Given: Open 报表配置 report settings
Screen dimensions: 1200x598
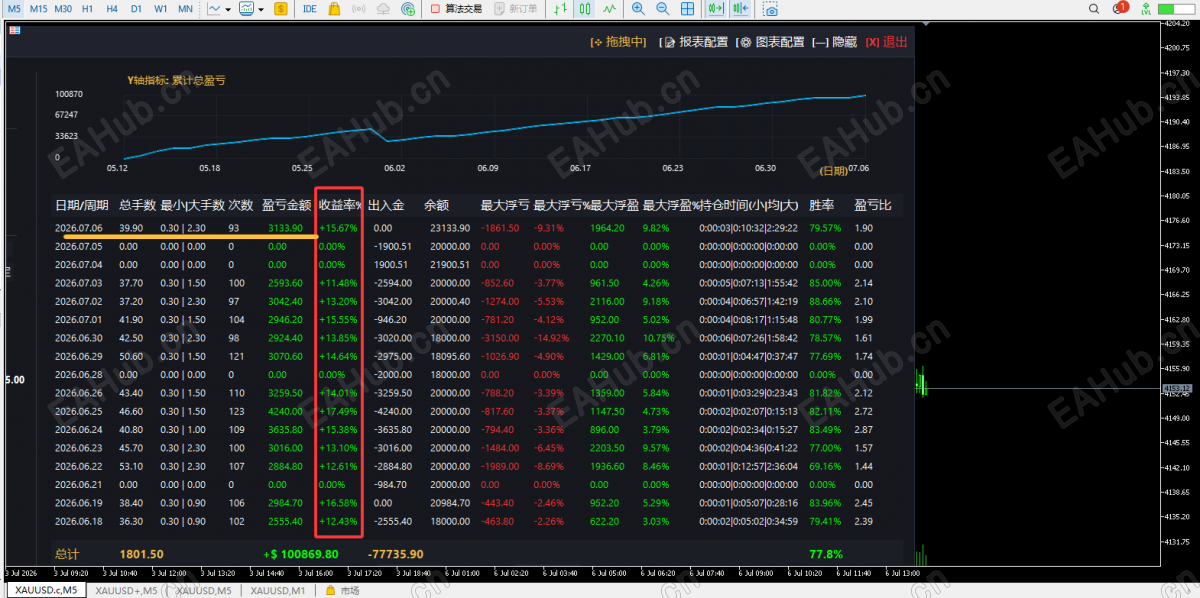Looking at the screenshot, I should coord(694,42).
